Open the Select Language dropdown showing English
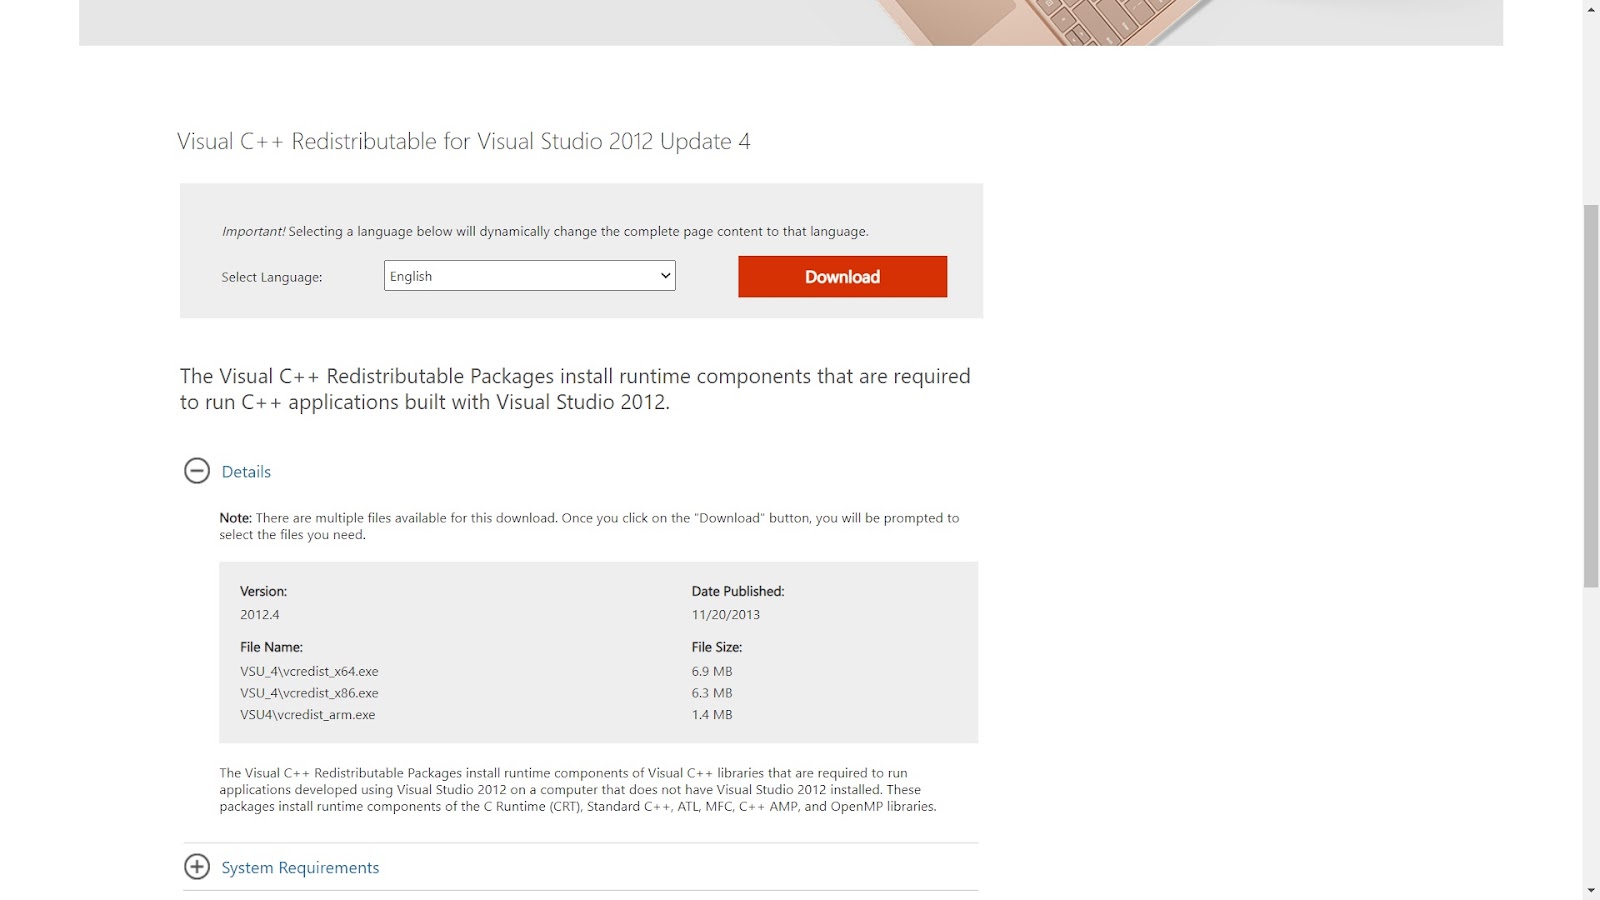This screenshot has width=1600, height=900. coord(530,276)
